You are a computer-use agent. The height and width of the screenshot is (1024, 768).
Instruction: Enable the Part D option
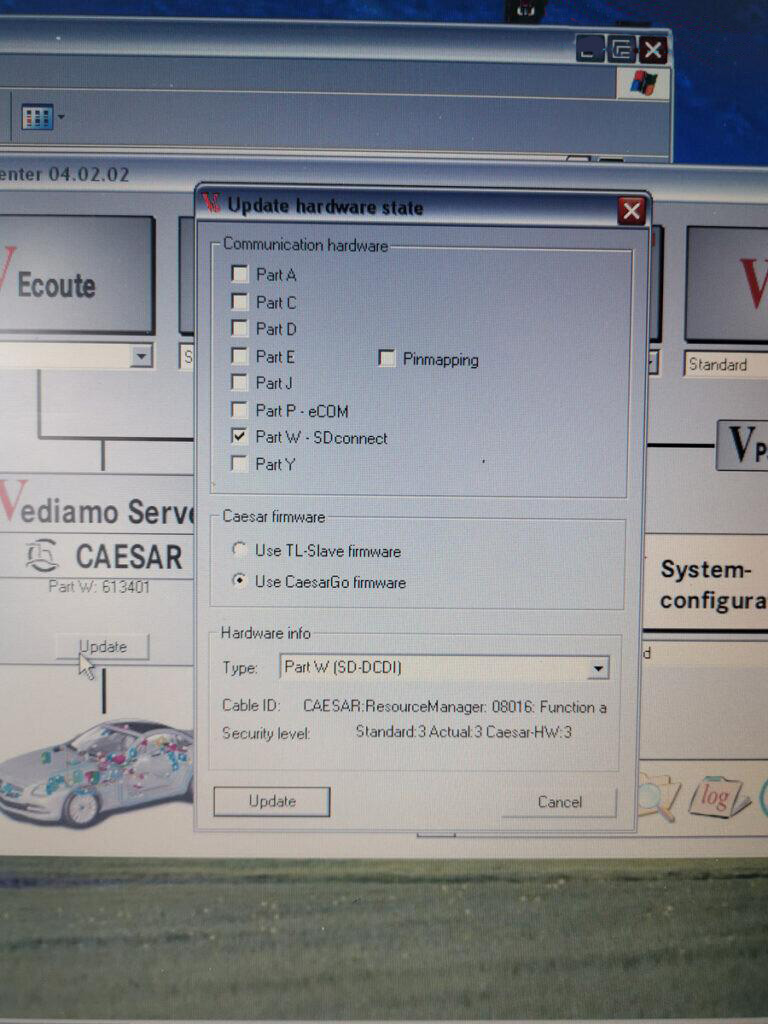pos(240,328)
